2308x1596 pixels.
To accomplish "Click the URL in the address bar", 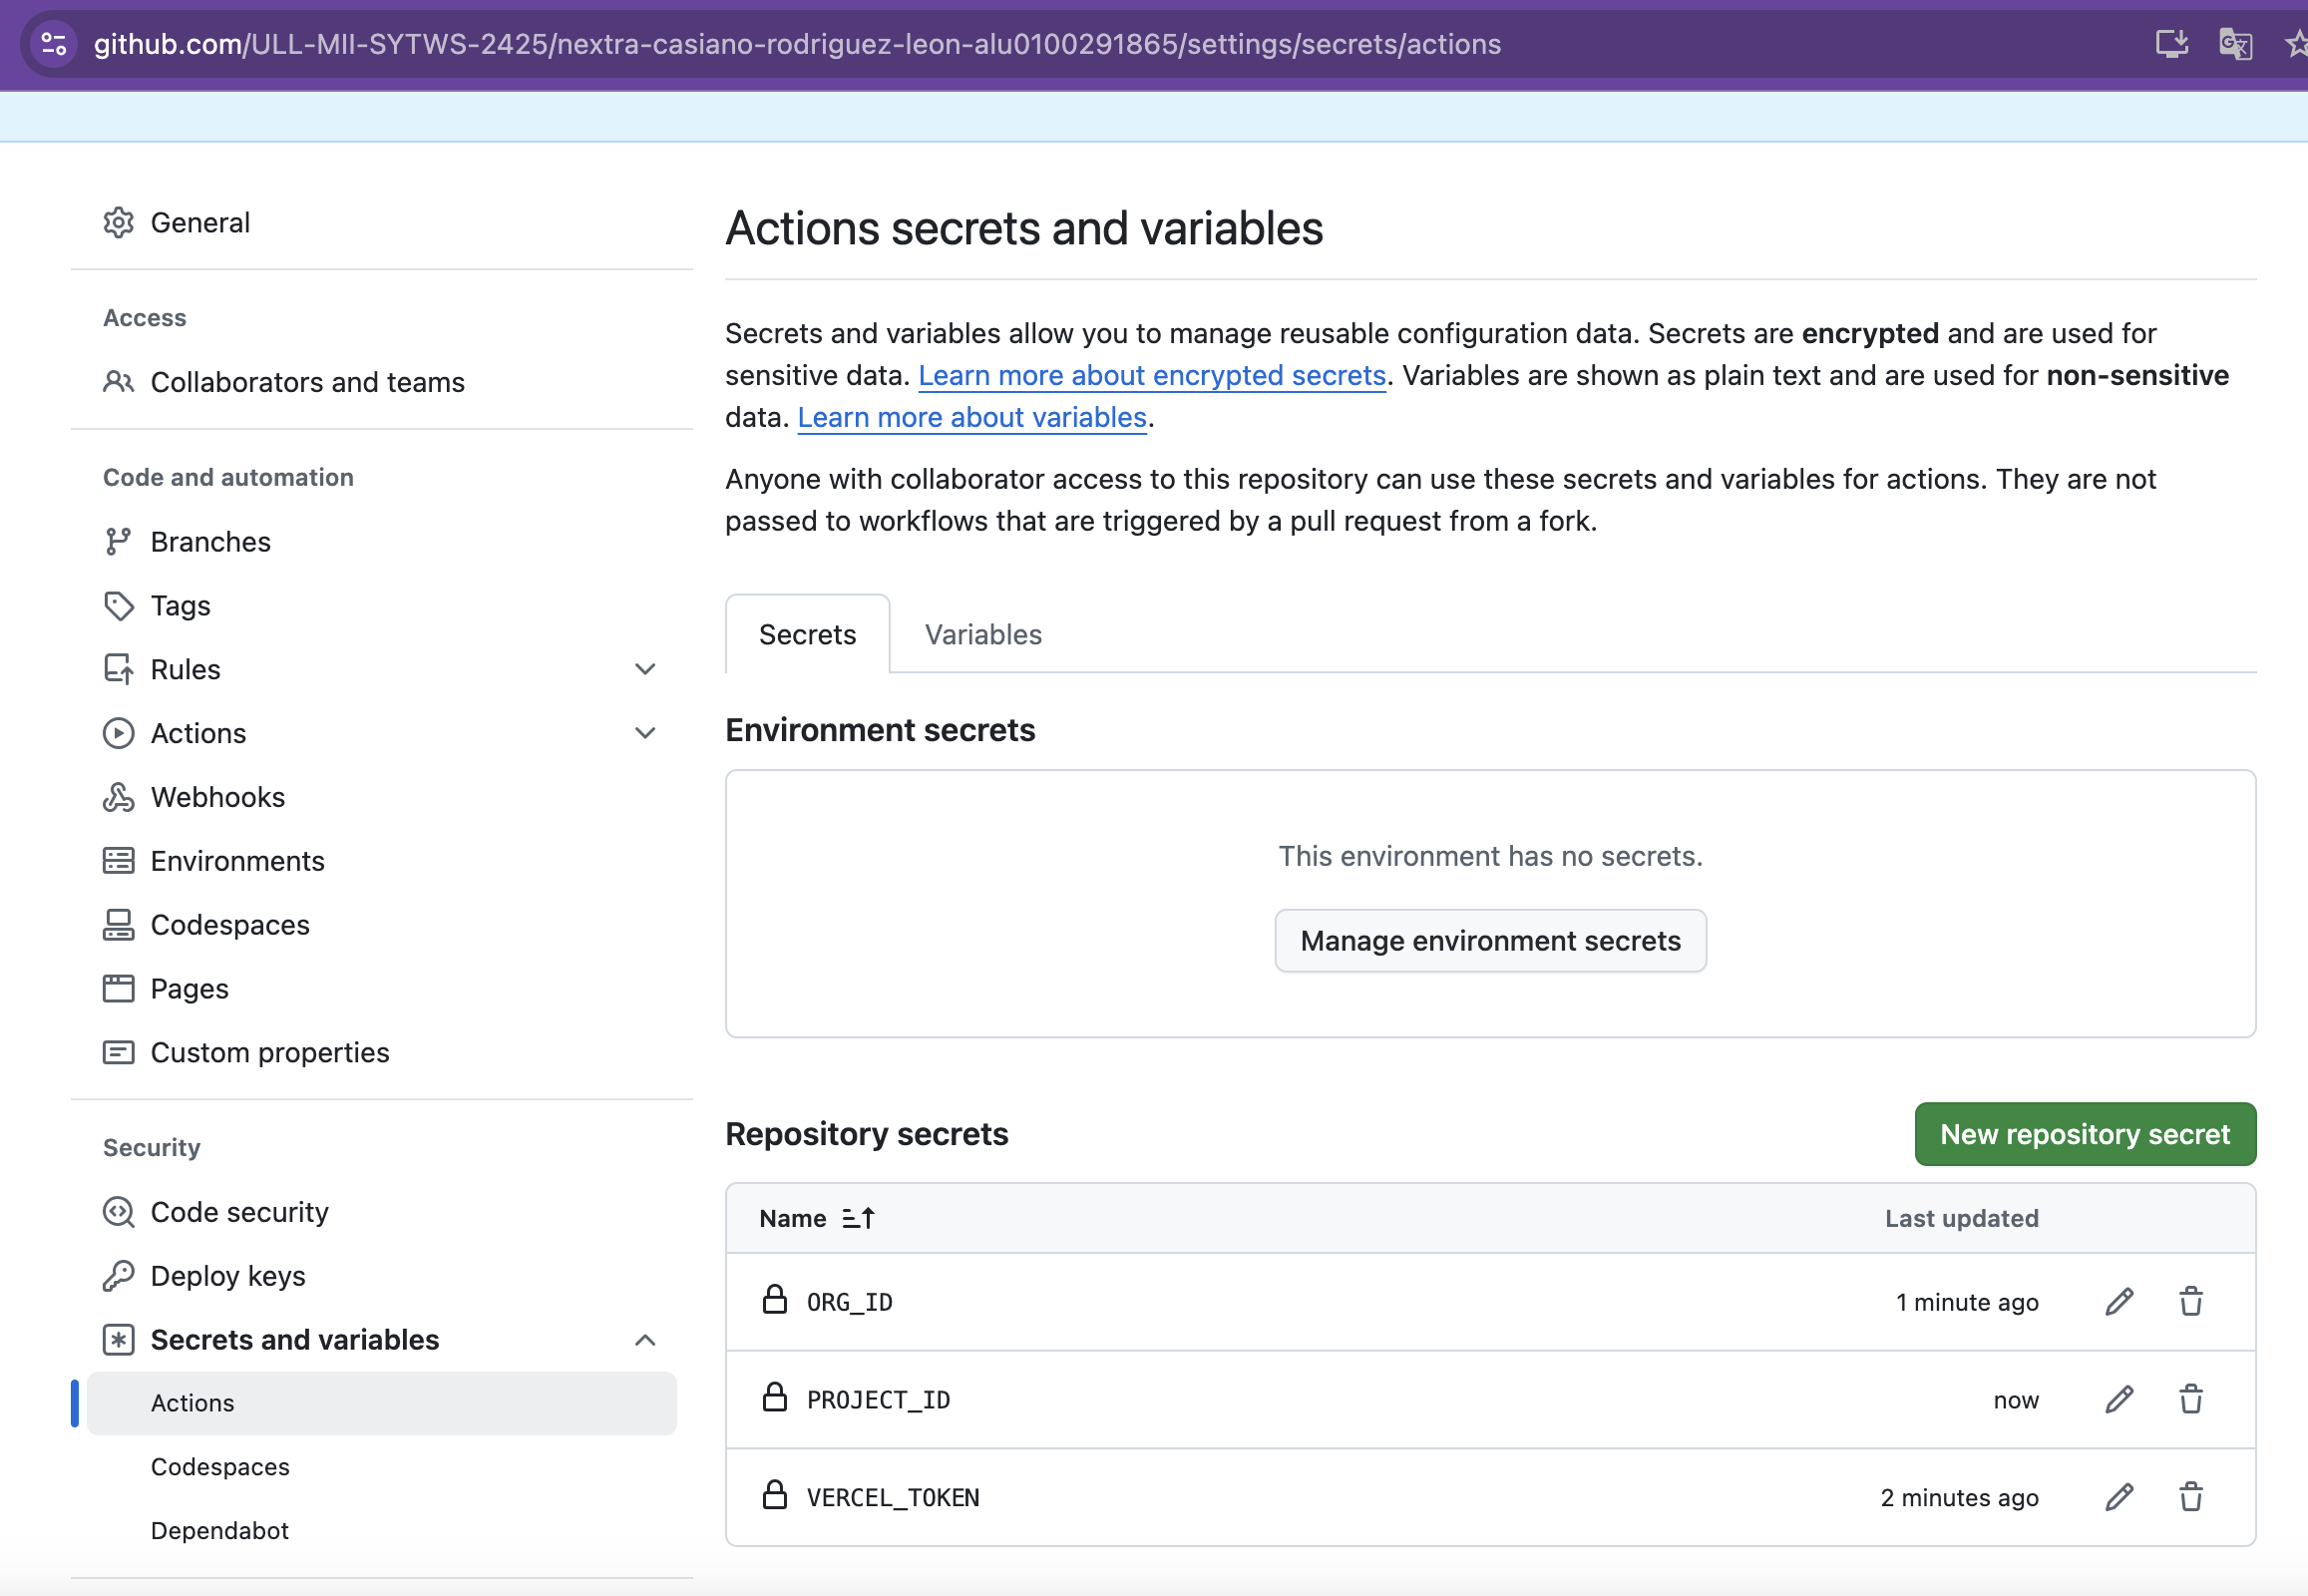I will point(797,44).
